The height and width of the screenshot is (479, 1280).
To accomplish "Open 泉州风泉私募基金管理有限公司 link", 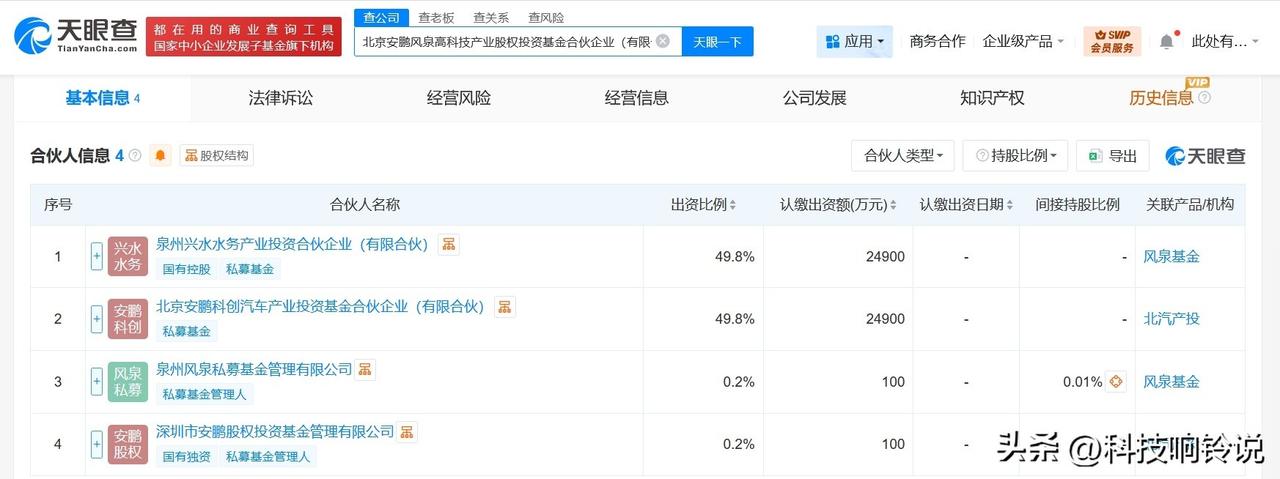I will tap(254, 369).
